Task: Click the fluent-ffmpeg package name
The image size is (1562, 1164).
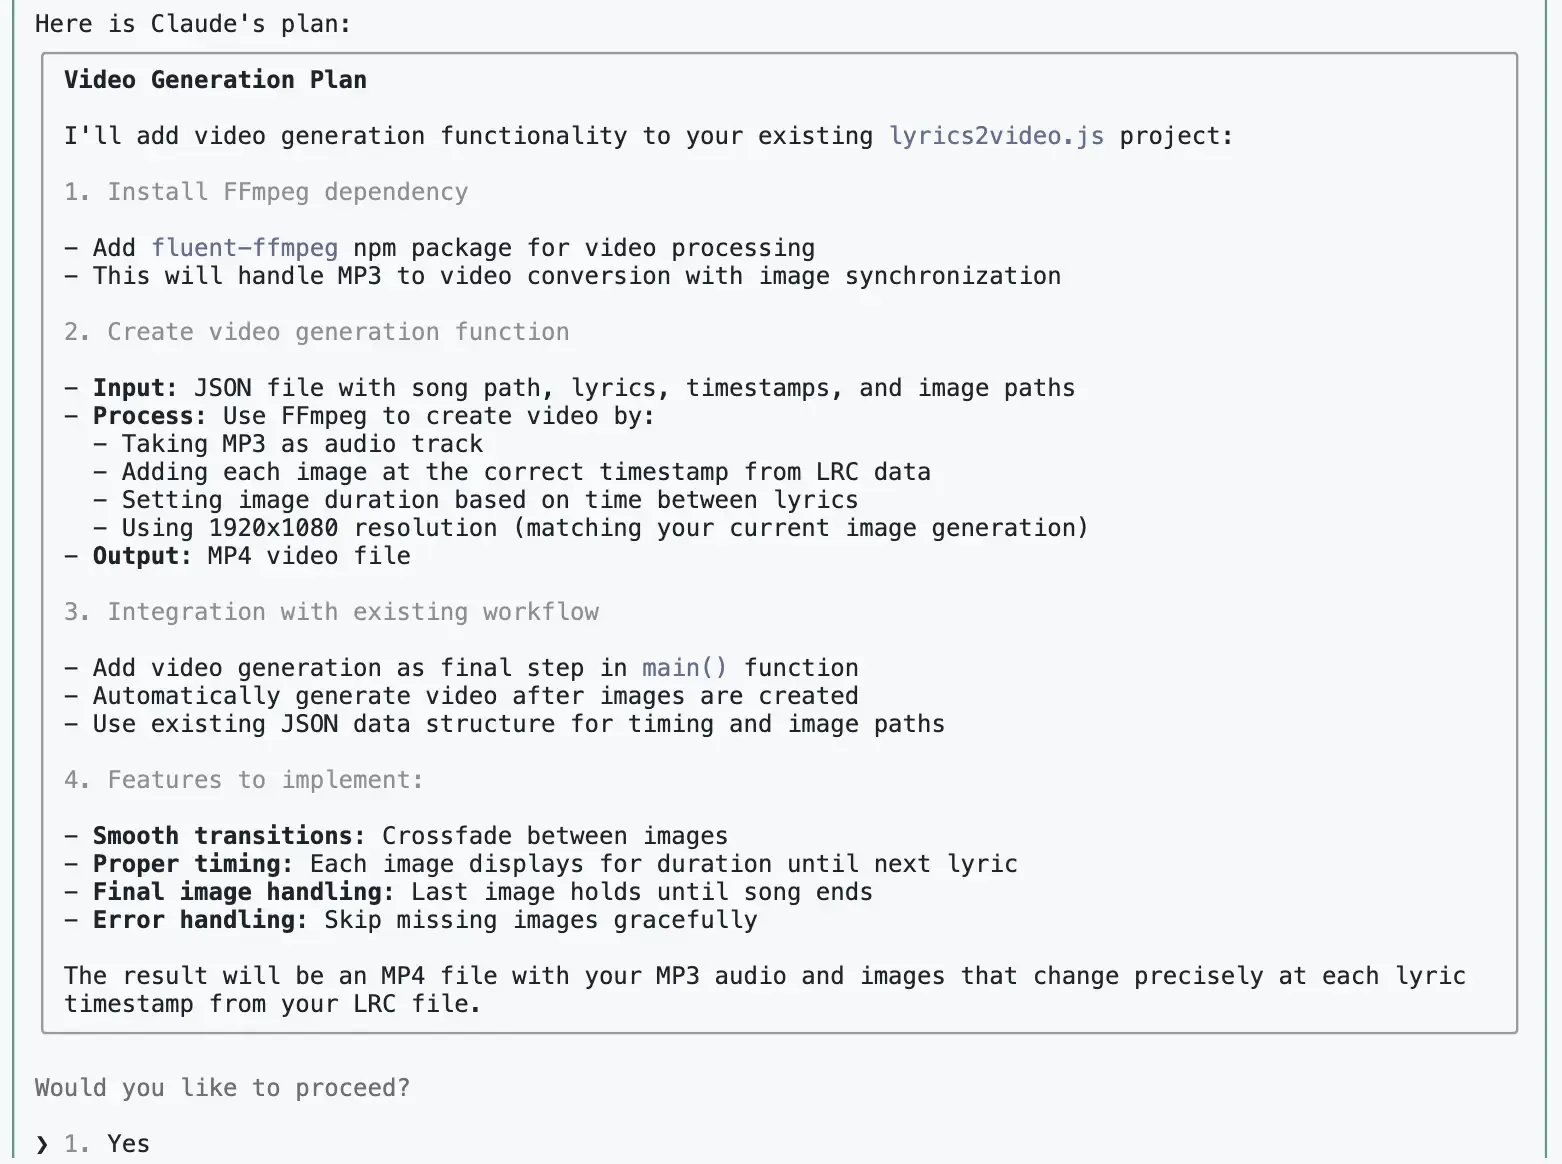Action: click(245, 248)
